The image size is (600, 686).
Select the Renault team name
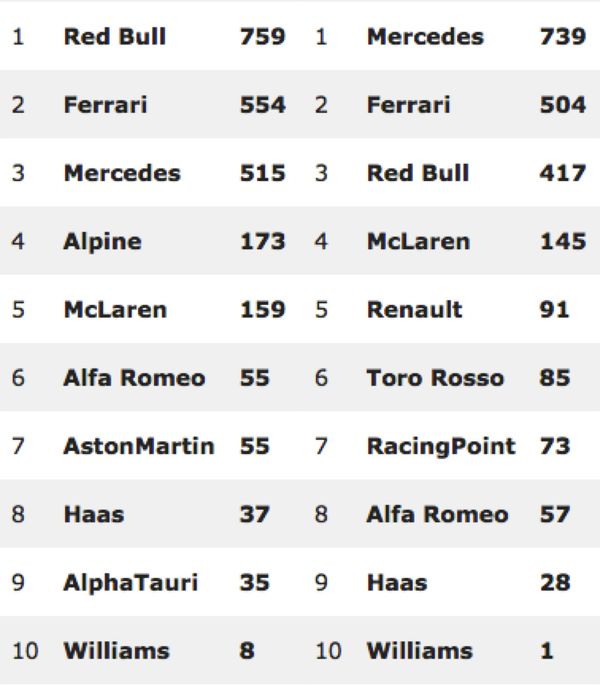[414, 309]
